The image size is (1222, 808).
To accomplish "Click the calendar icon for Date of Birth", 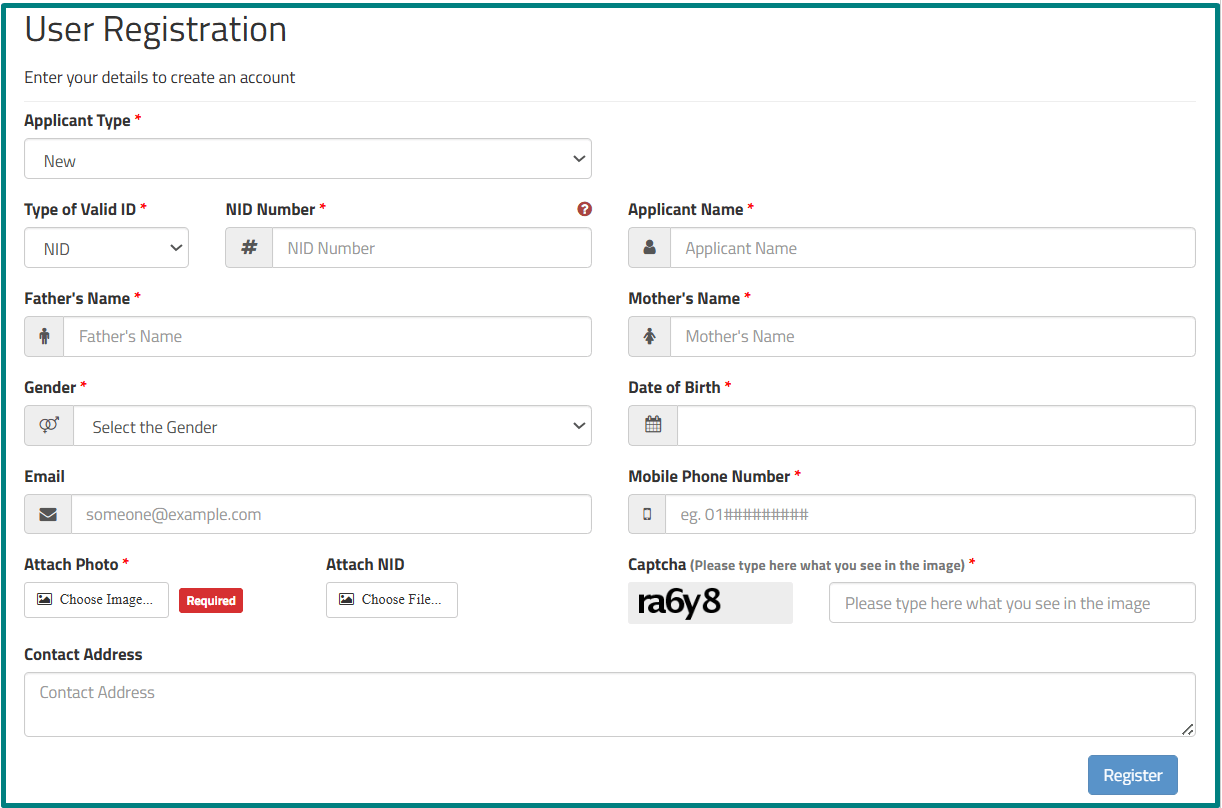I will point(652,425).
